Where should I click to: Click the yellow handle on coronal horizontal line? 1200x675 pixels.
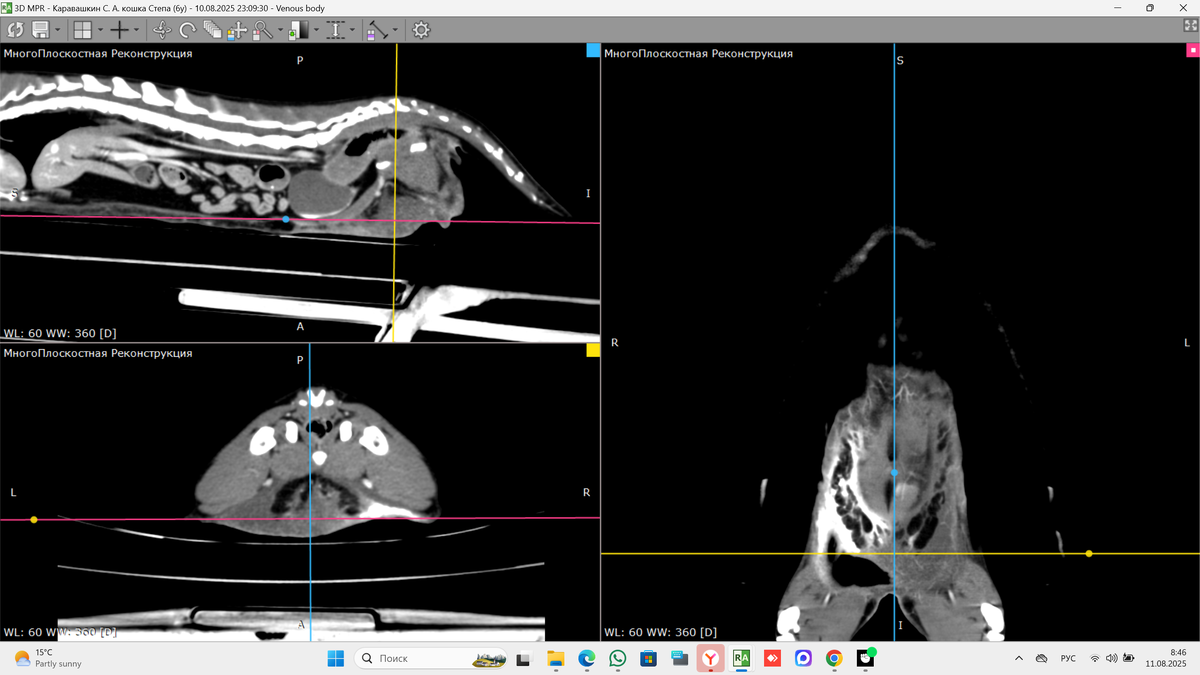[1089, 553]
